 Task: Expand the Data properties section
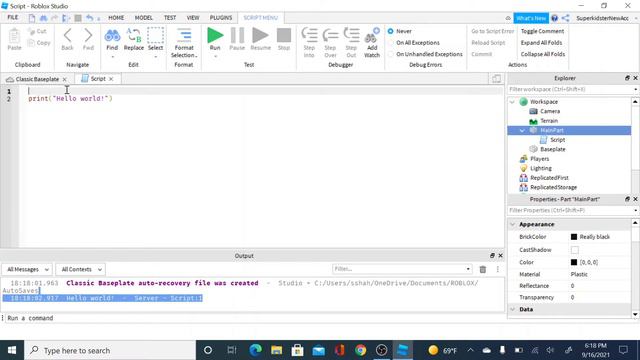(x=513, y=309)
